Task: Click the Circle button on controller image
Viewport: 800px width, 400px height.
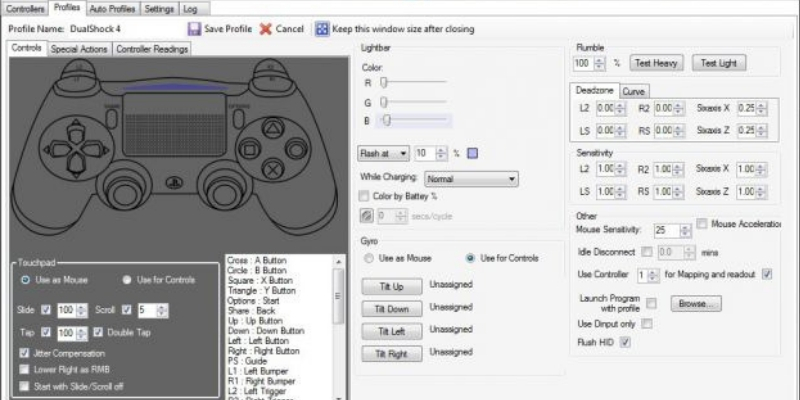Action: (296, 149)
